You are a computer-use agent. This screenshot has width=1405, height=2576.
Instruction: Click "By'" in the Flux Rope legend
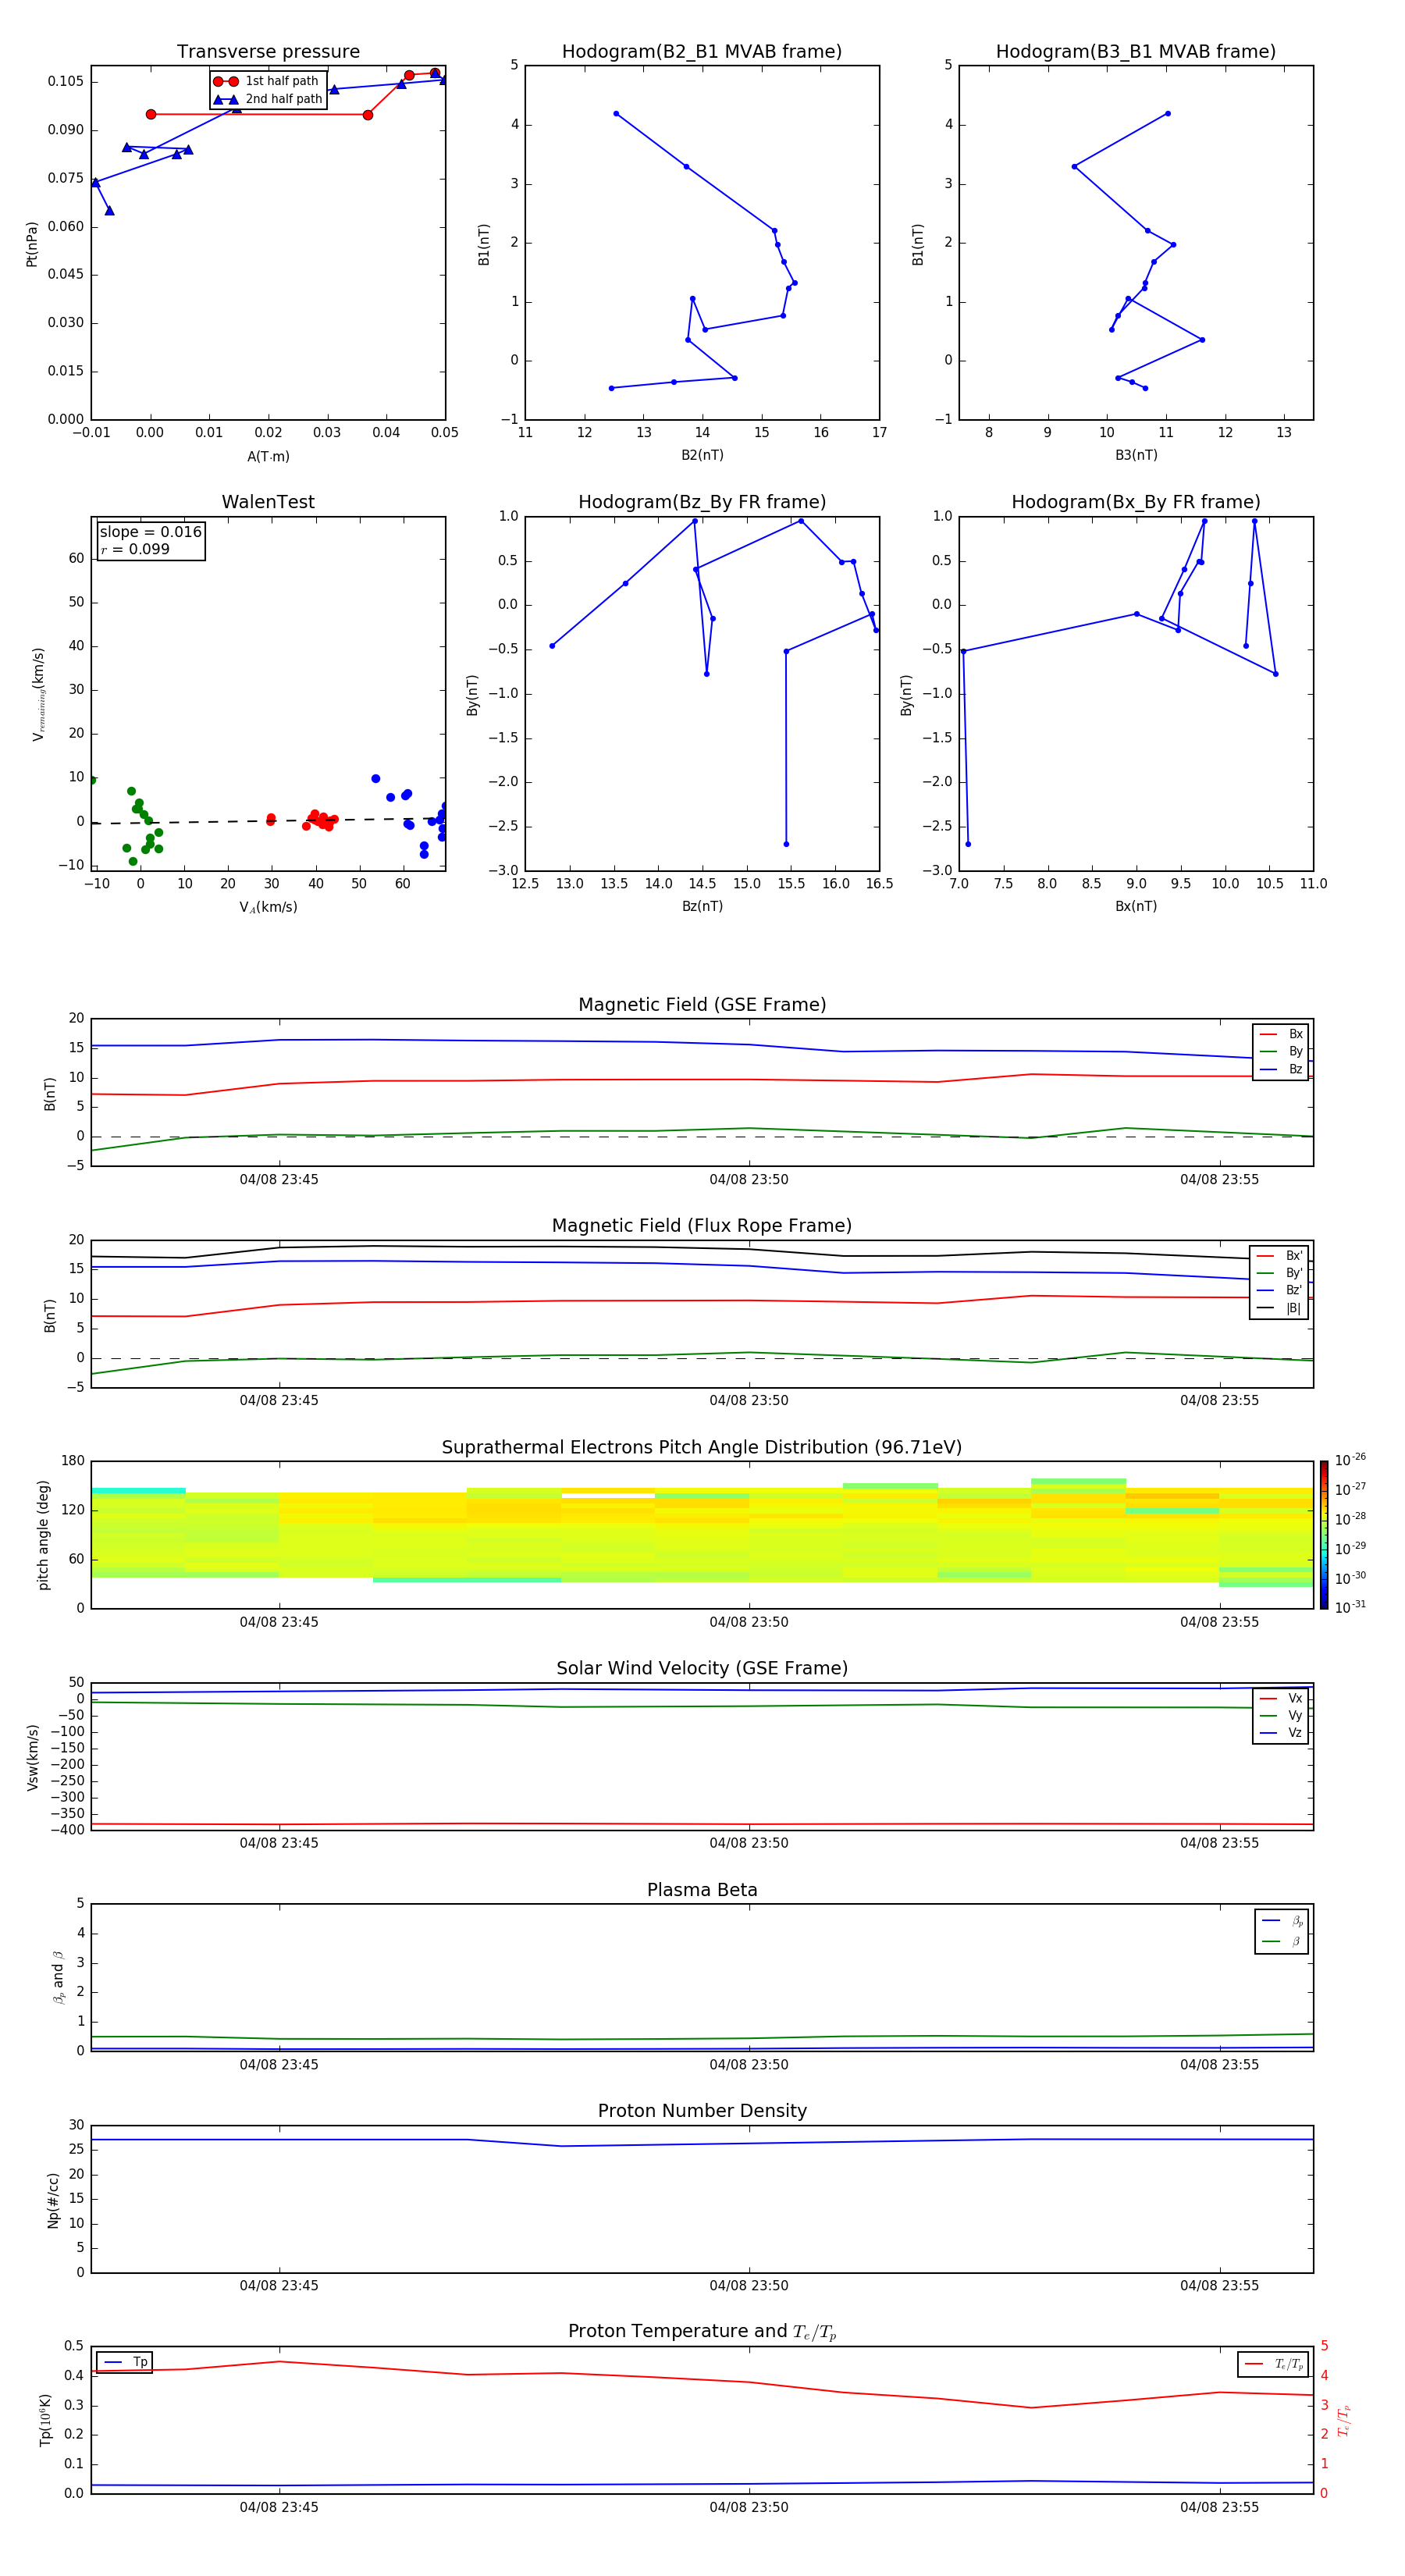click(1294, 1273)
